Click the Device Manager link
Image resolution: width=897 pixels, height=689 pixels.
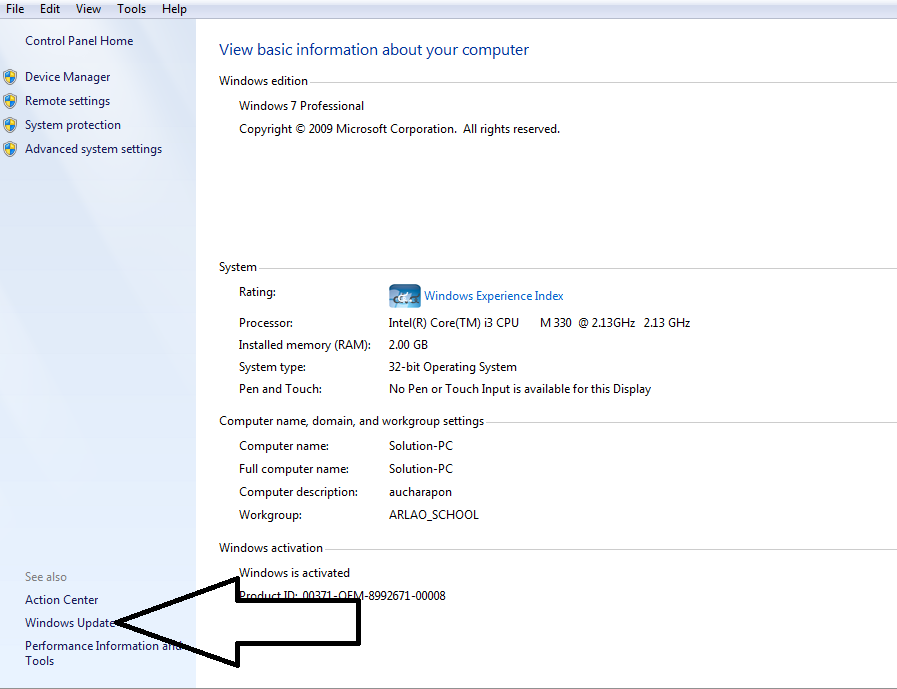[68, 77]
